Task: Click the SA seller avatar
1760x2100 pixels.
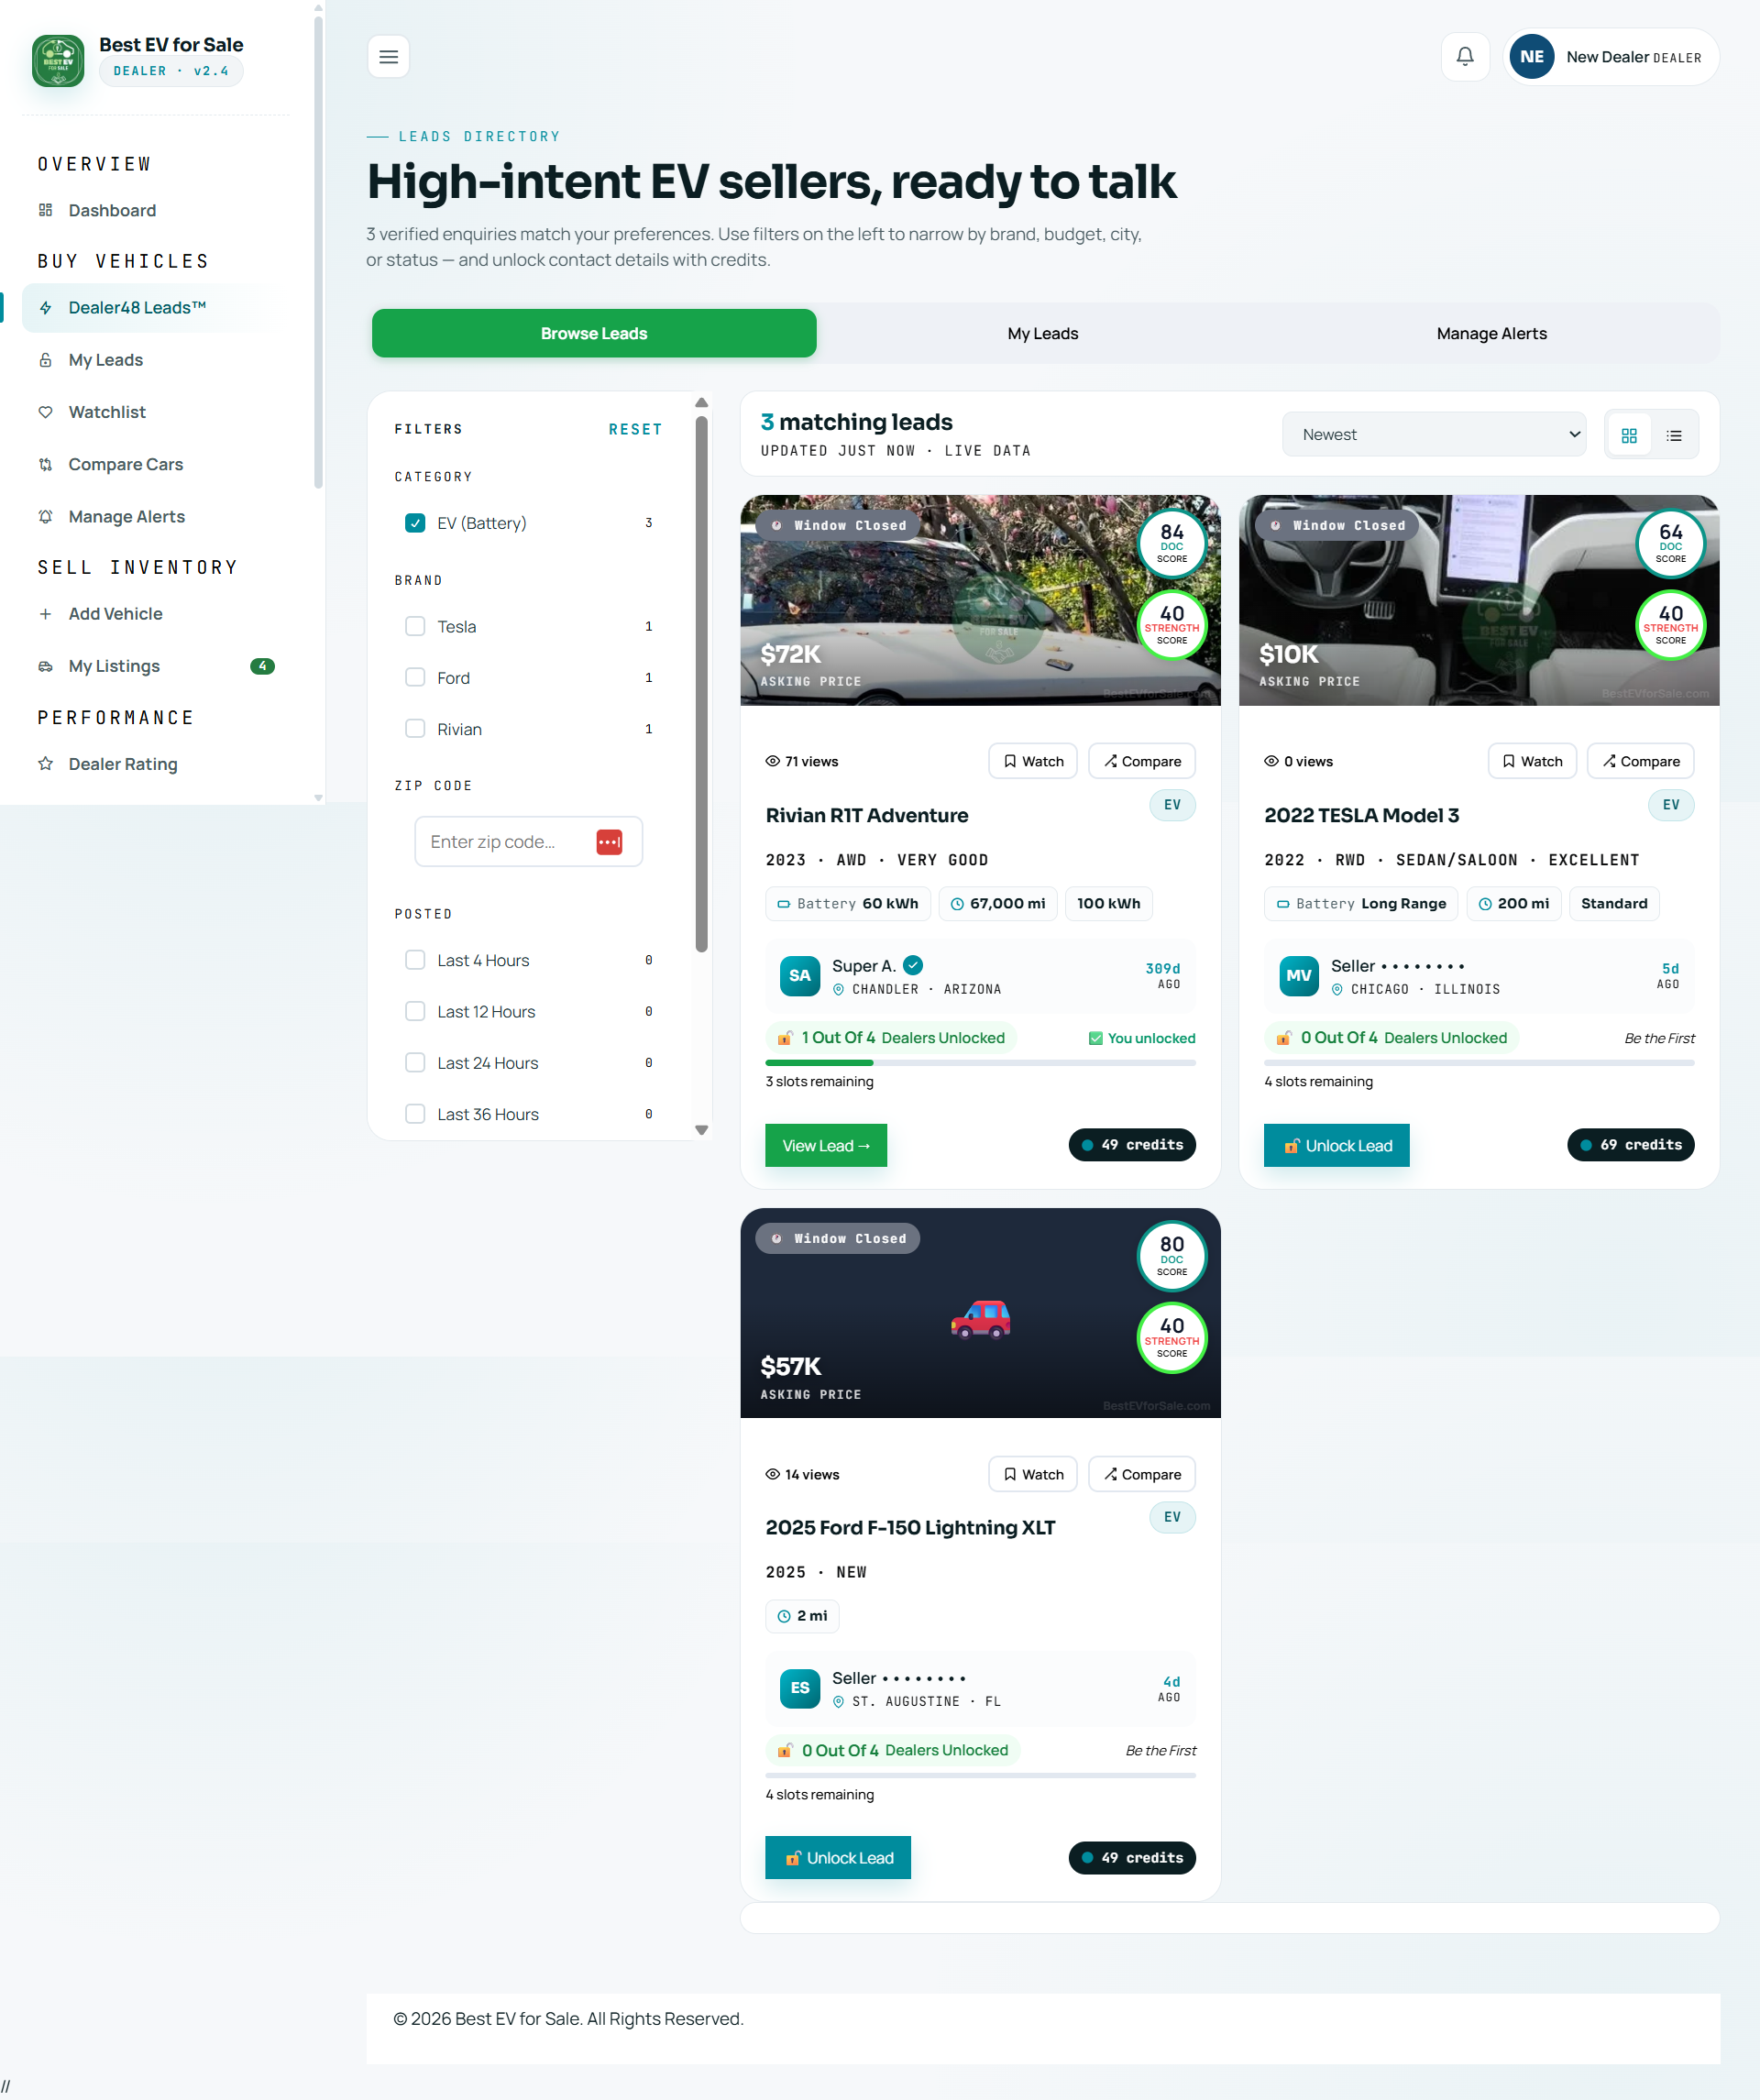Action: (799, 976)
